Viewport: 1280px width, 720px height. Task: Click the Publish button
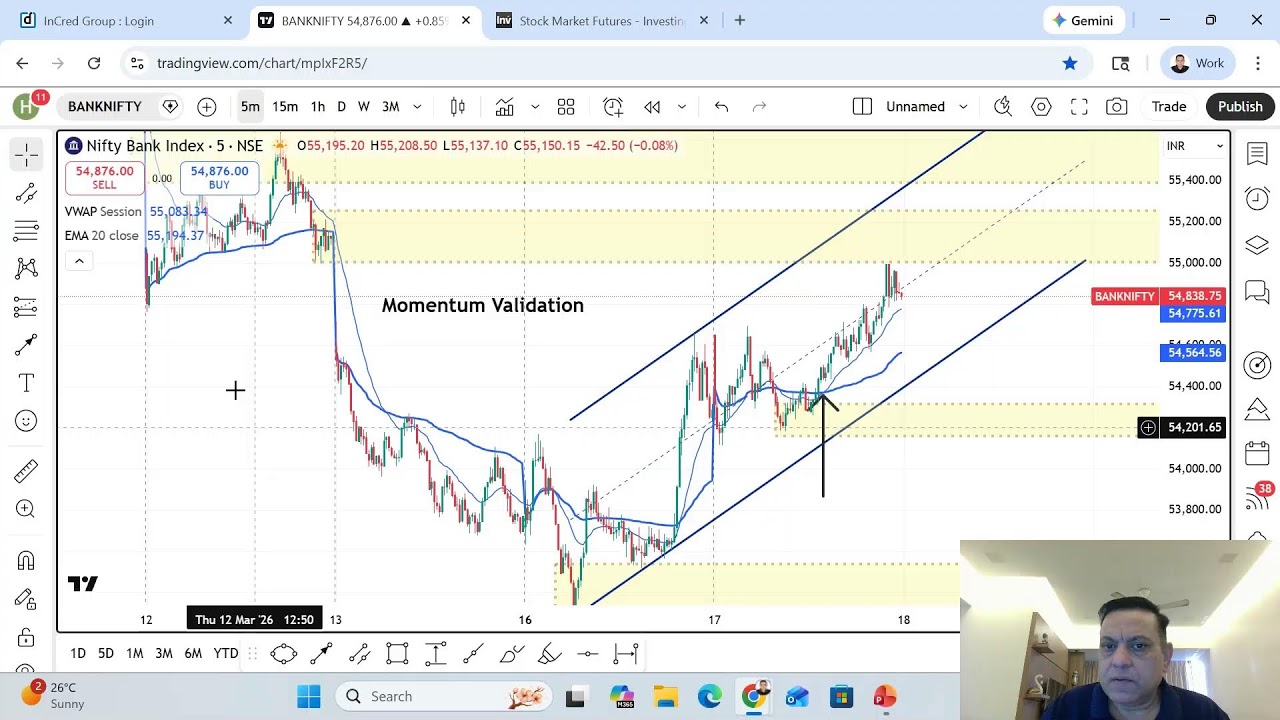(1240, 107)
